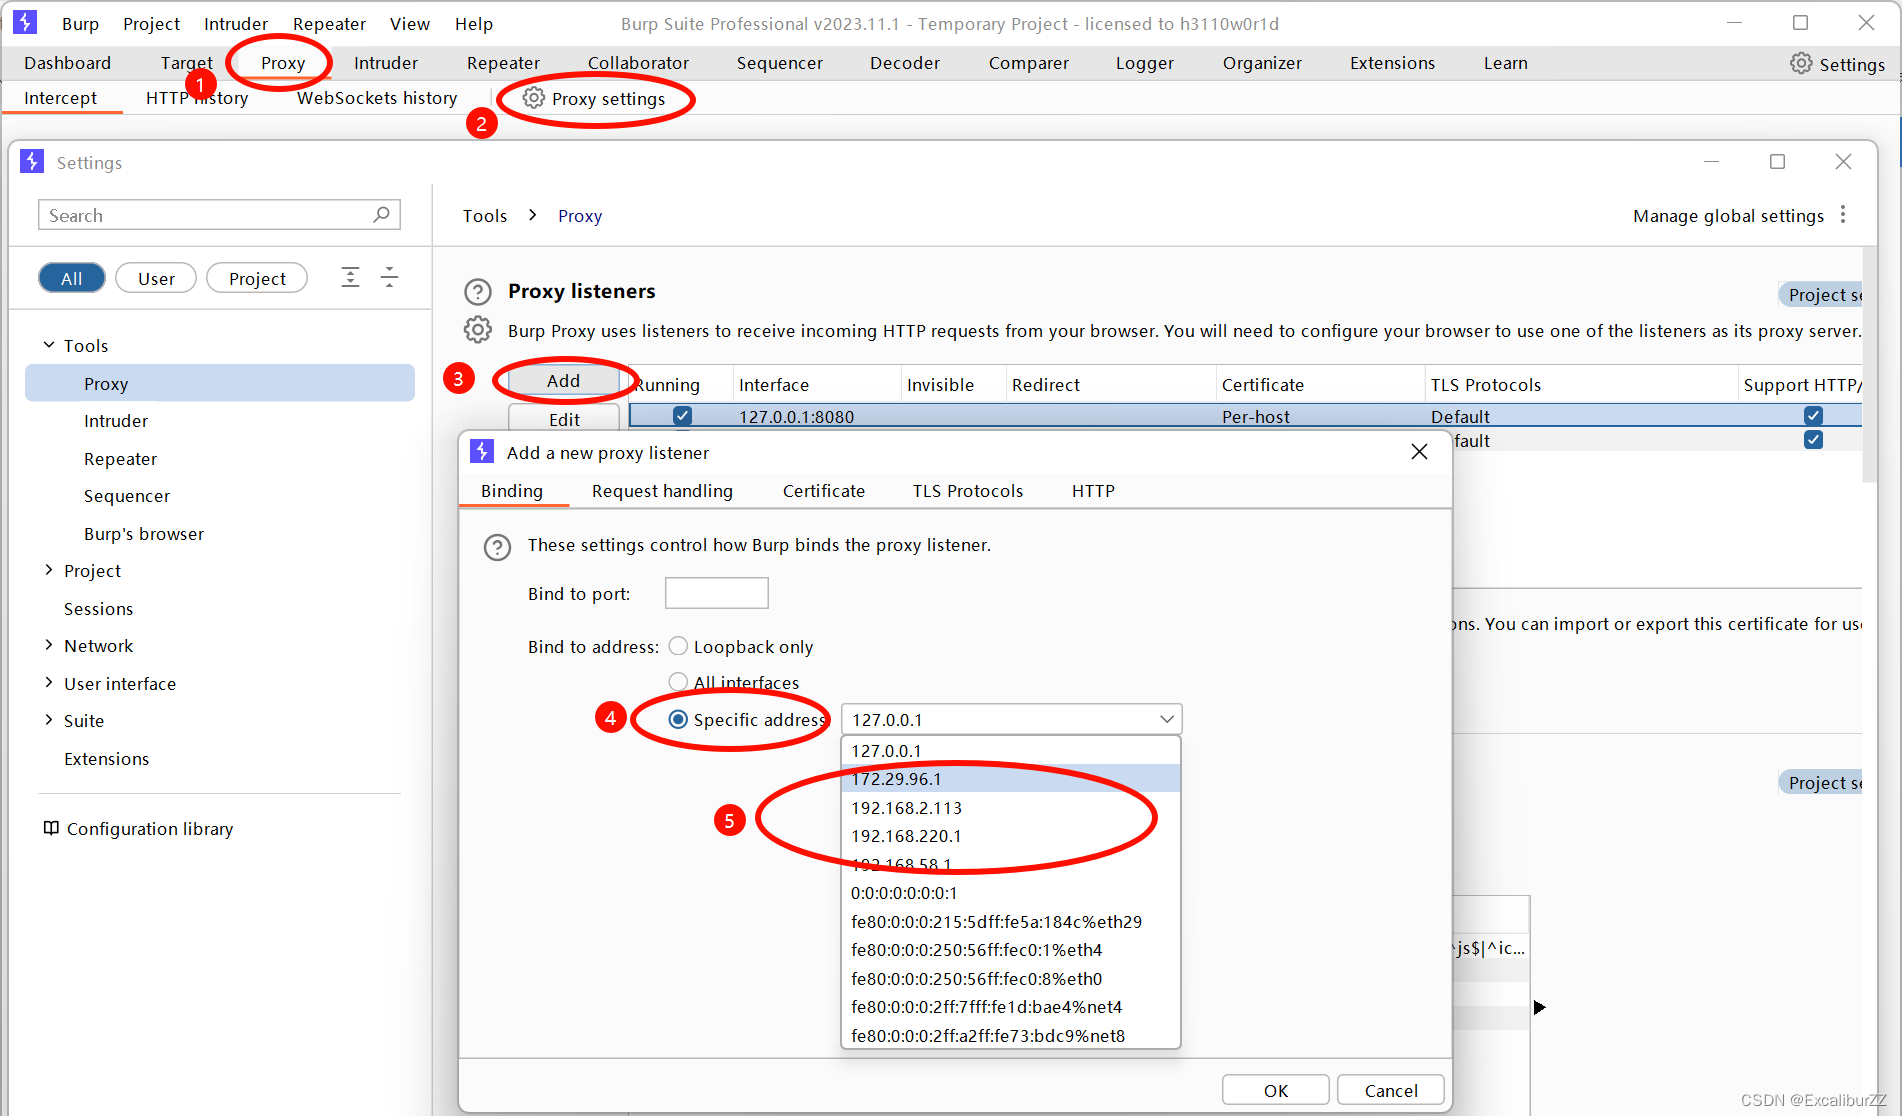This screenshot has width=1902, height=1116.
Task: Expand the Project tree section
Action: [x=49, y=570]
